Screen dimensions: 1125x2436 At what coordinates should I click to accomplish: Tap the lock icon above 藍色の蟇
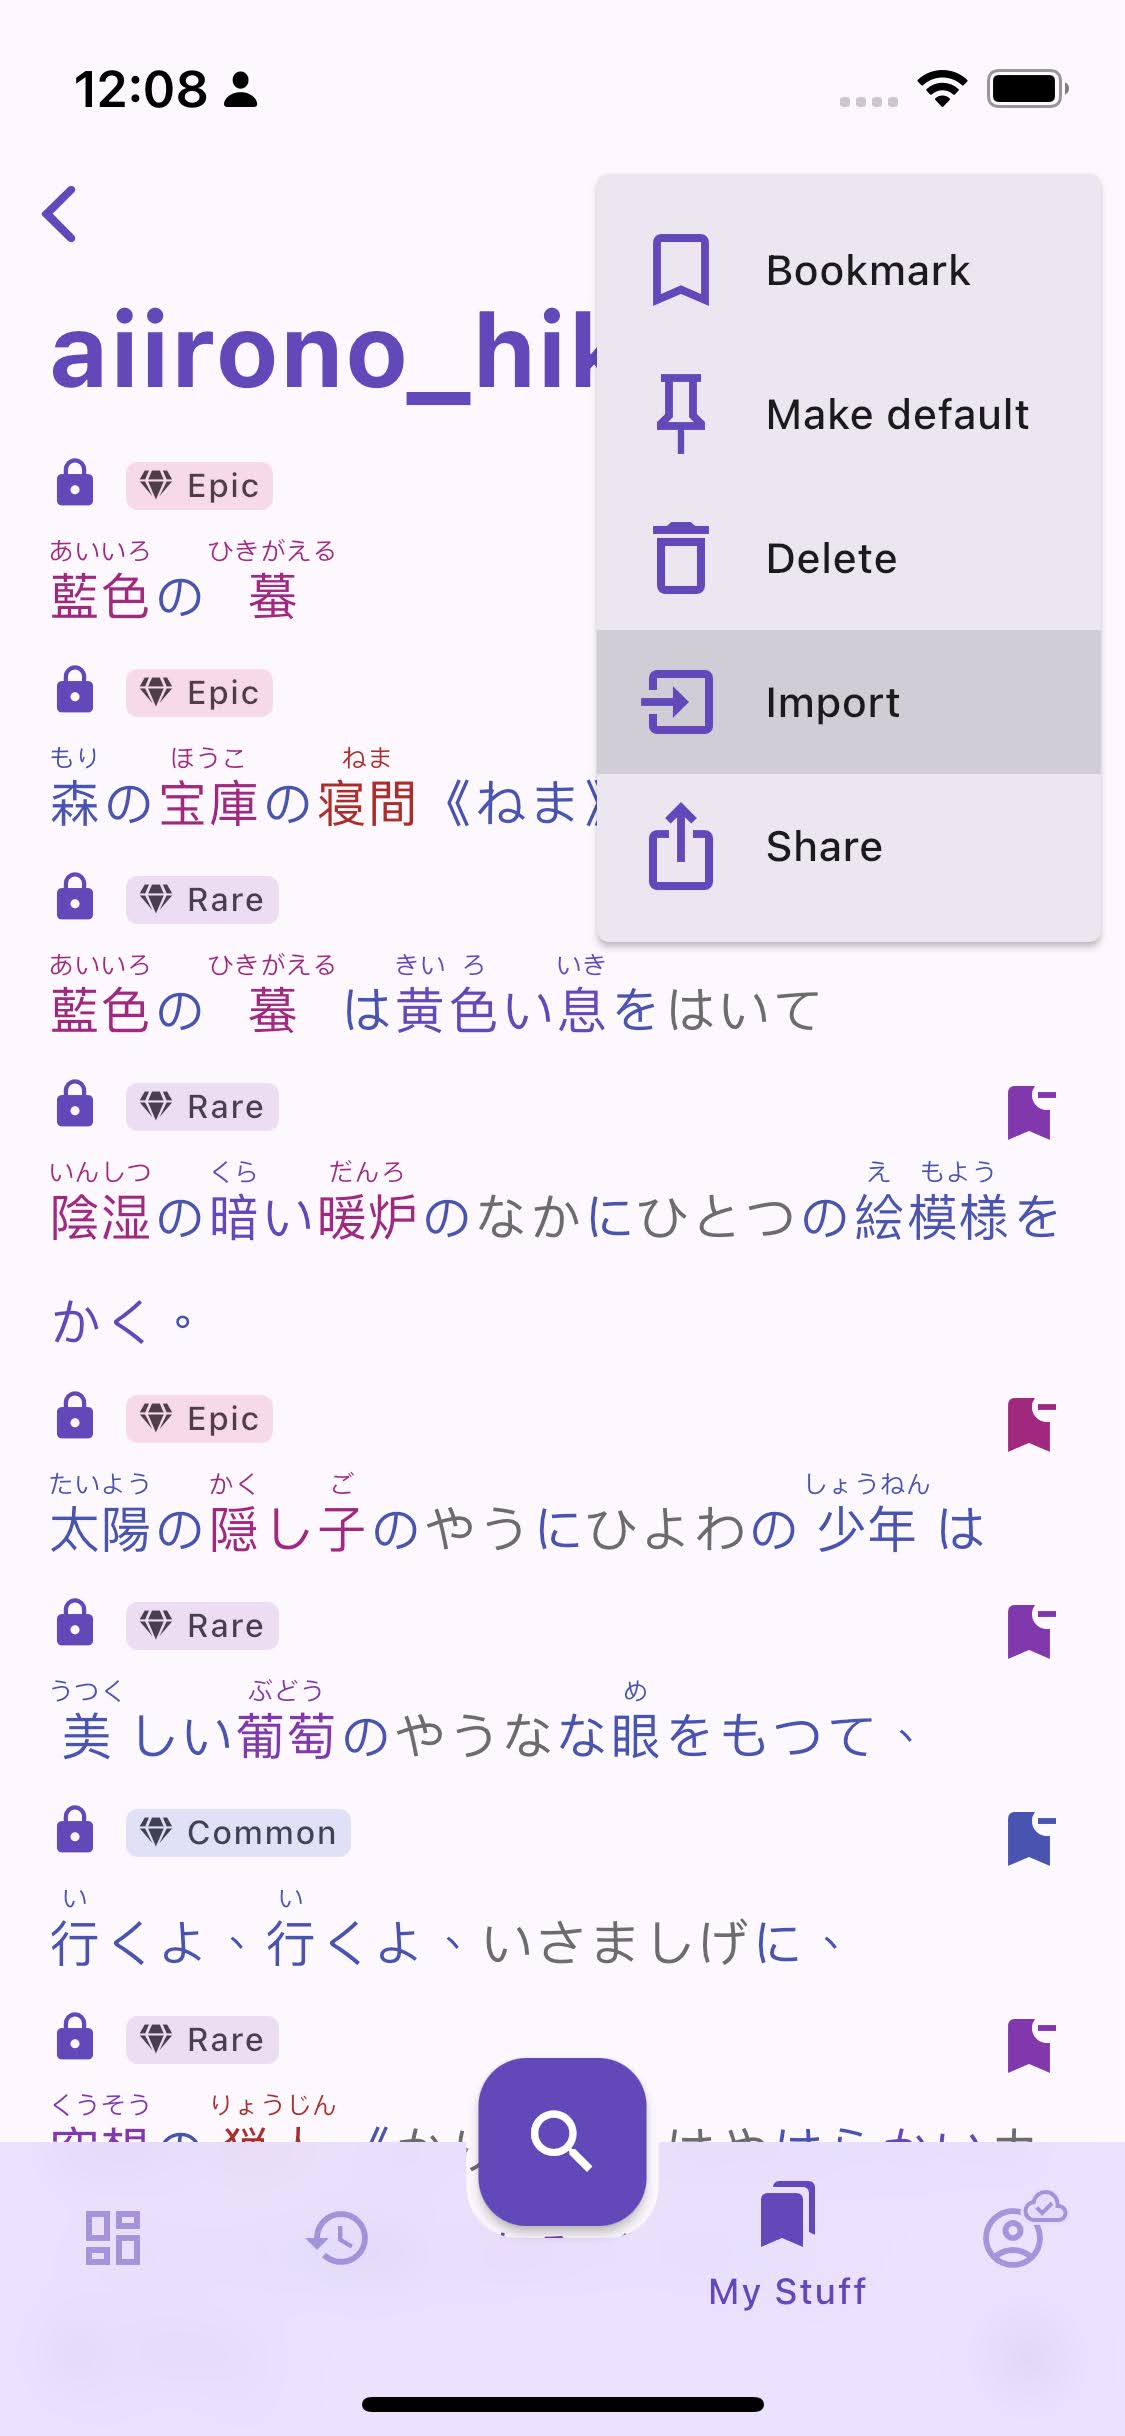pyautogui.click(x=75, y=484)
